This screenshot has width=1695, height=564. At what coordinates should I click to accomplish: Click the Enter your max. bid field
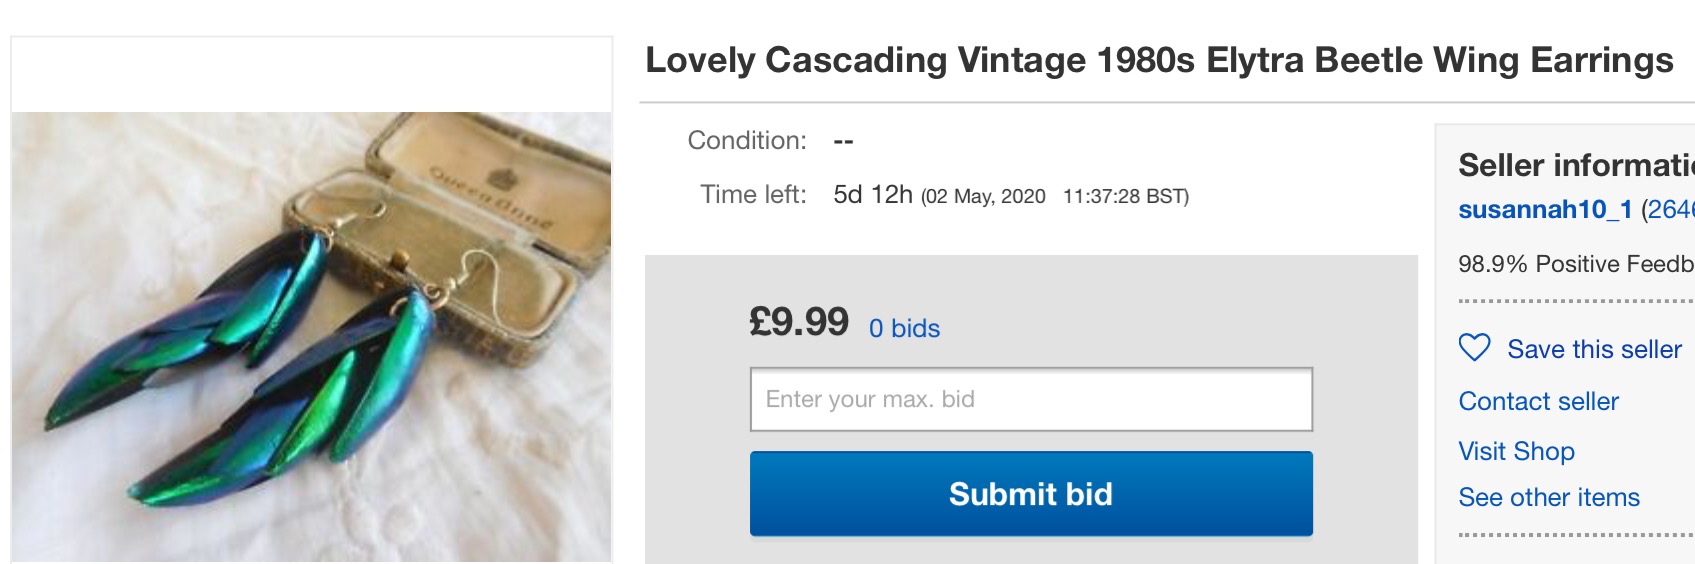point(1031,399)
